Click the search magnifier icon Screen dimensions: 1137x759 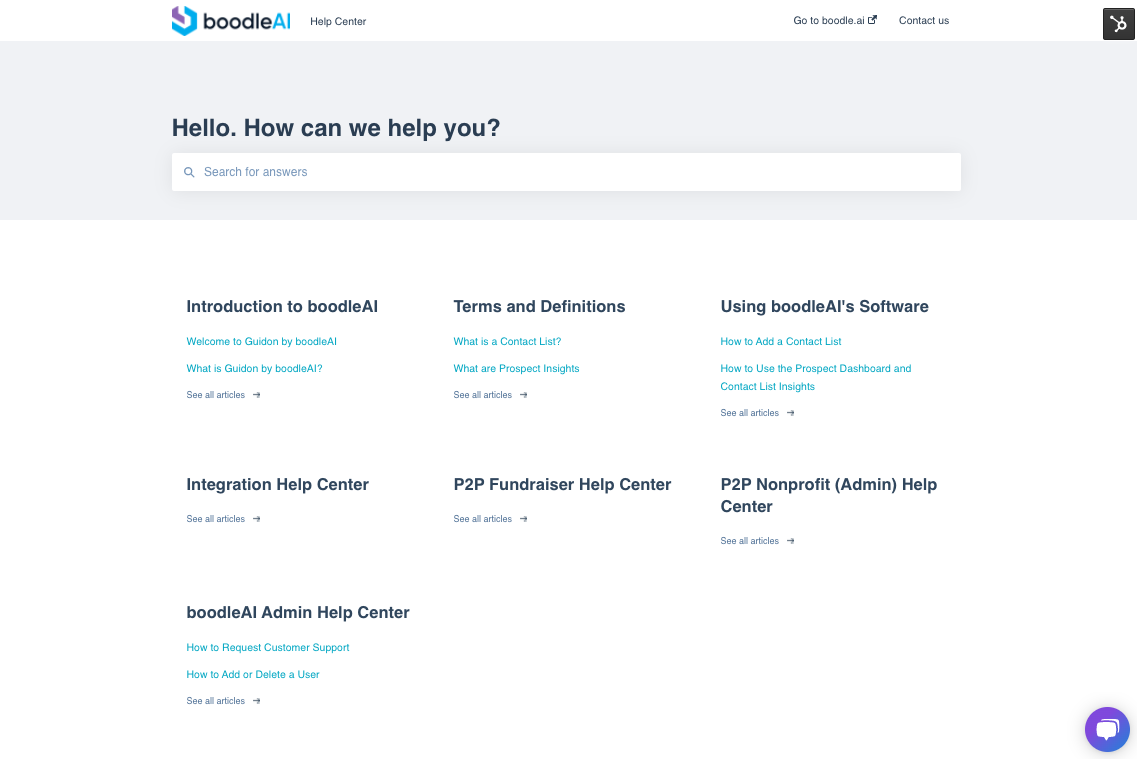[x=189, y=172]
